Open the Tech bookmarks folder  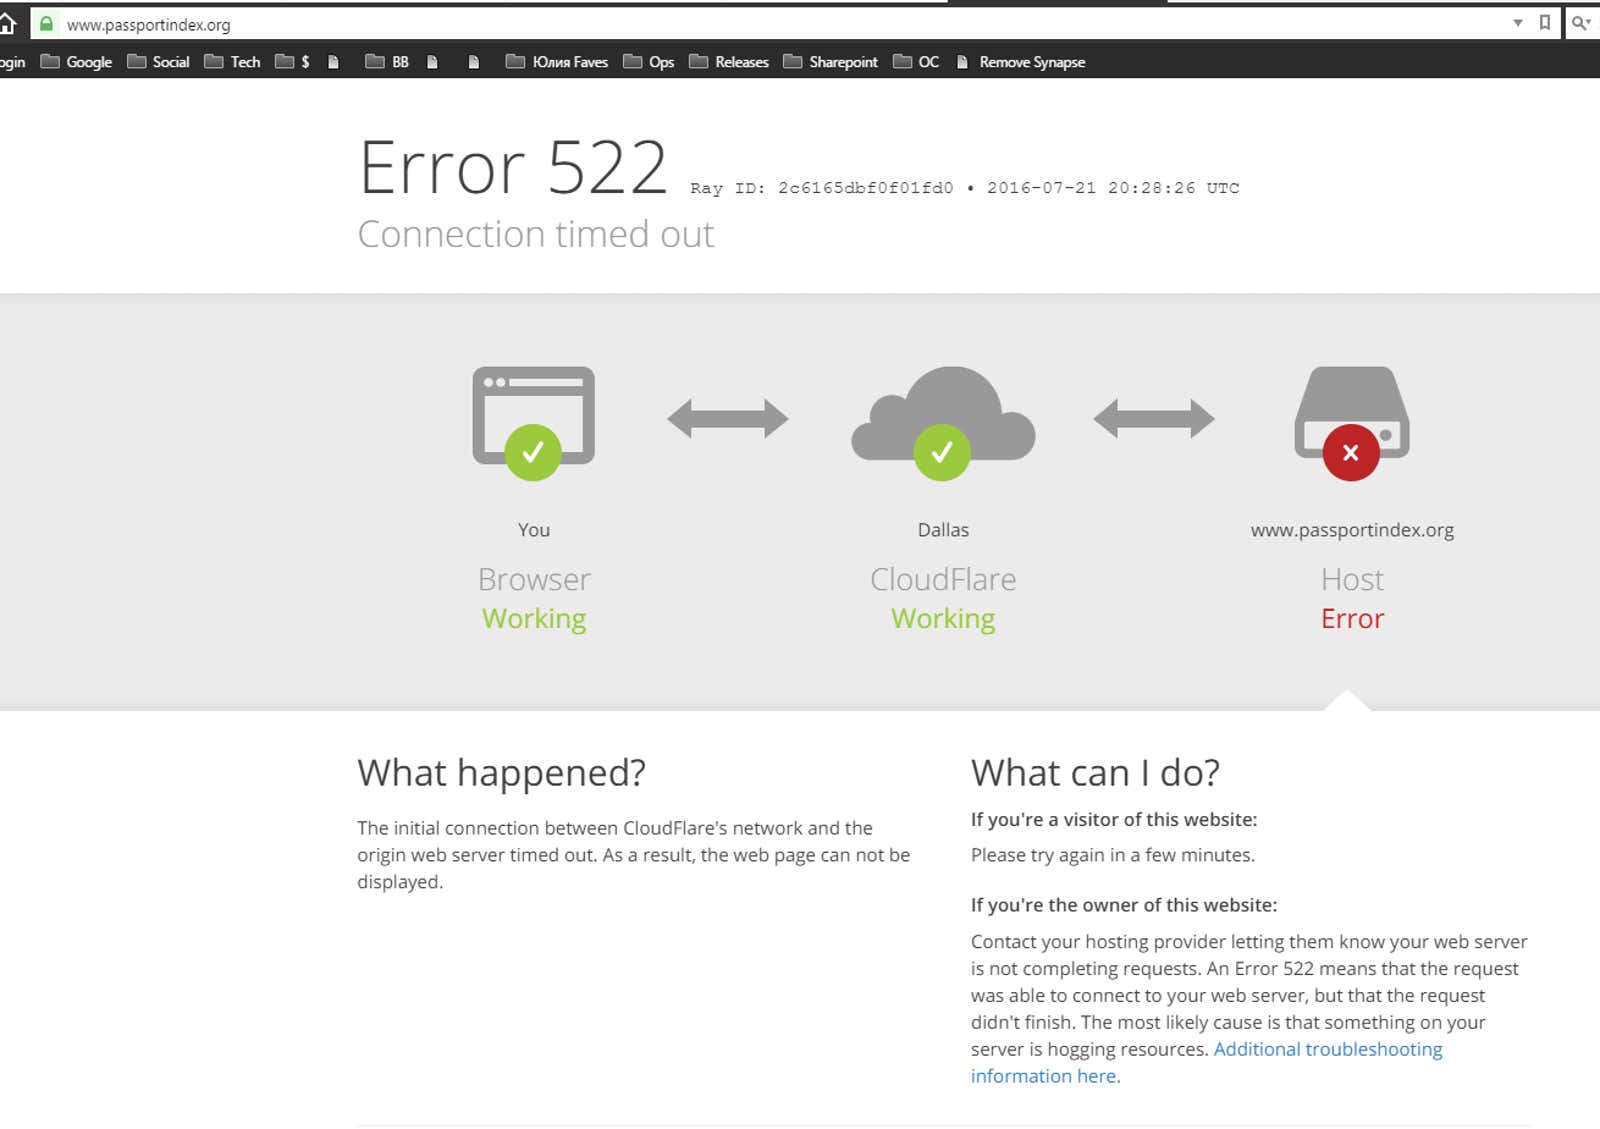[x=232, y=62]
